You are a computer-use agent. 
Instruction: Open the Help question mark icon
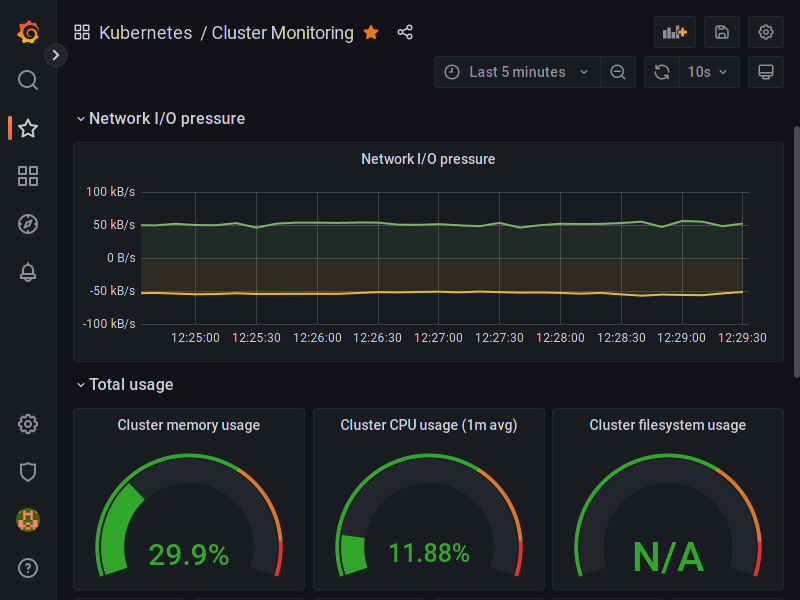click(28, 568)
